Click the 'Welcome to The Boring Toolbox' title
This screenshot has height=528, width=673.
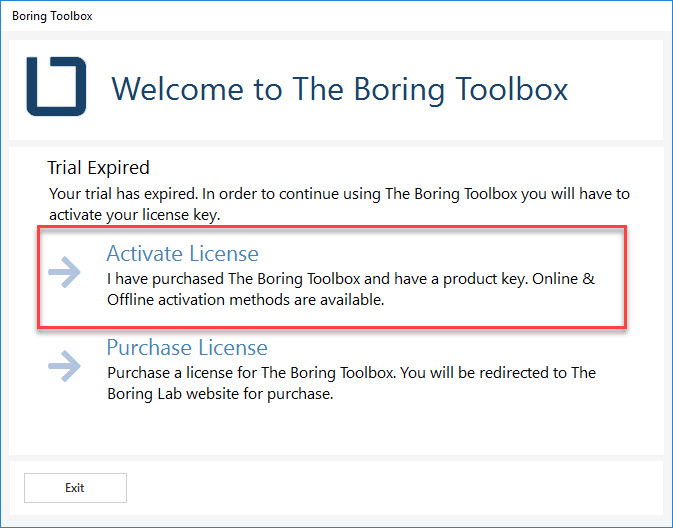(340, 89)
